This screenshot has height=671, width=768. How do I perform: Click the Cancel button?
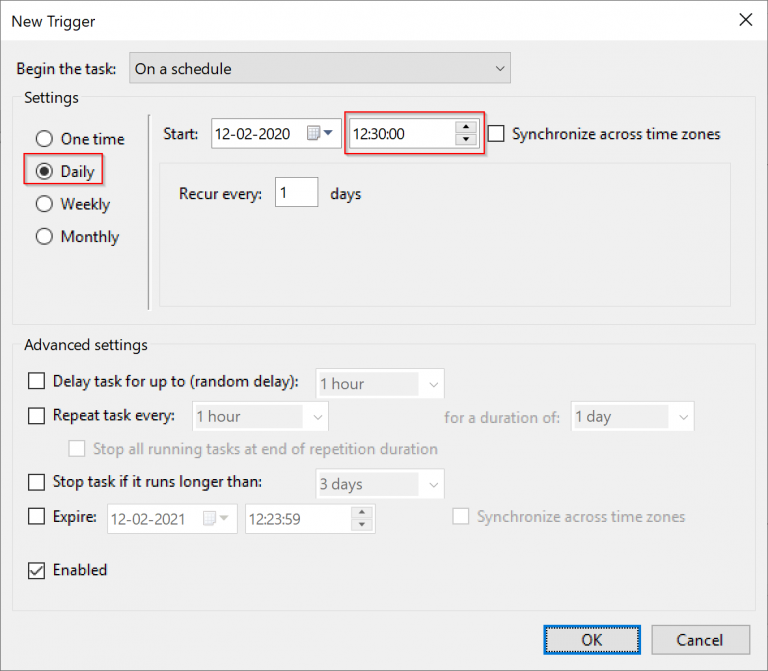pos(700,640)
